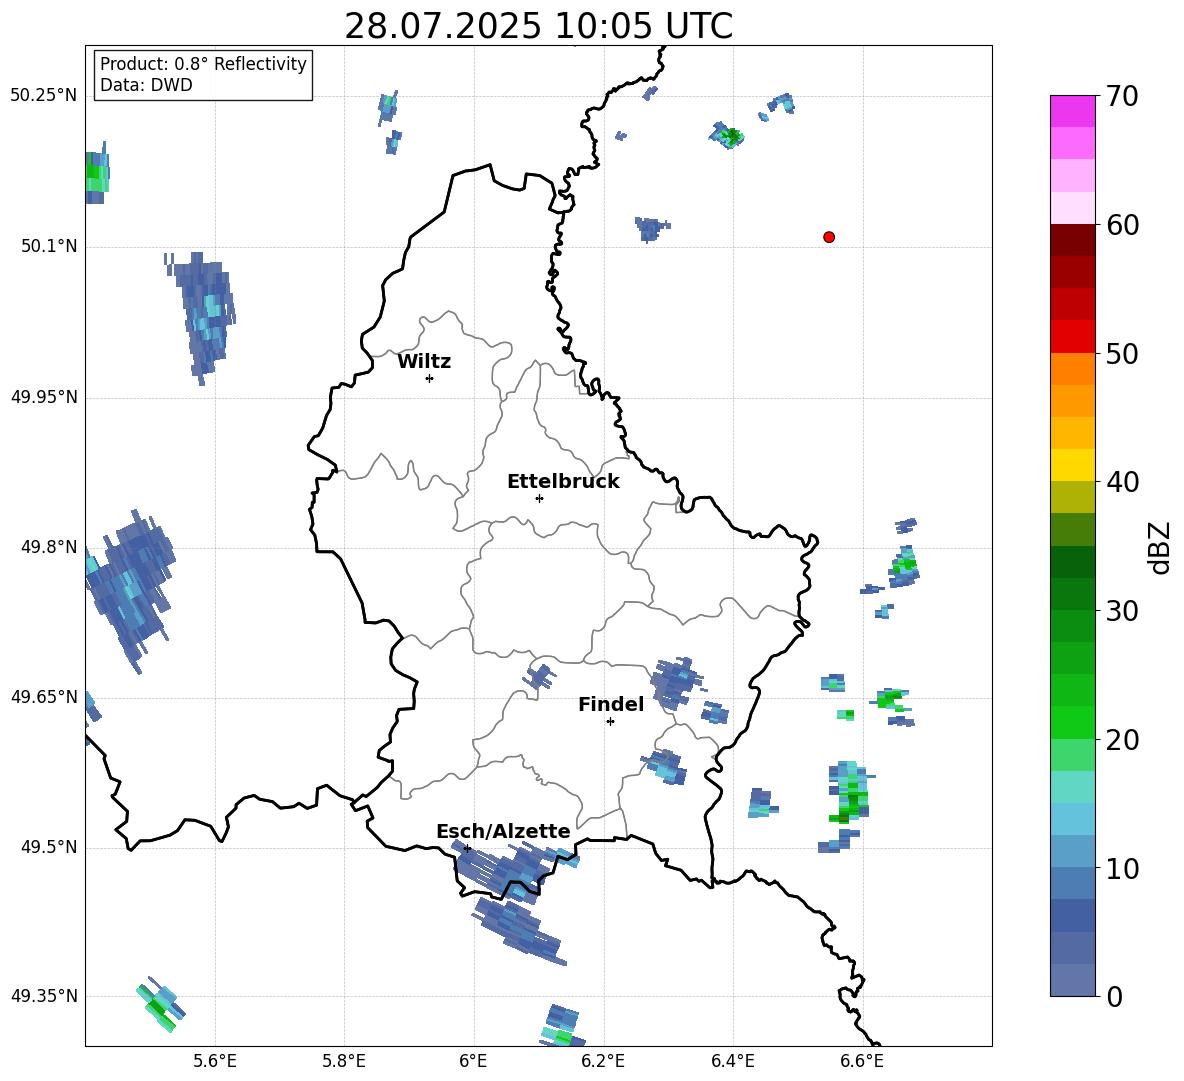This screenshot has height=1081, width=1184.
Task: Click the 50.1°N latitude label
Action: click(x=49, y=246)
